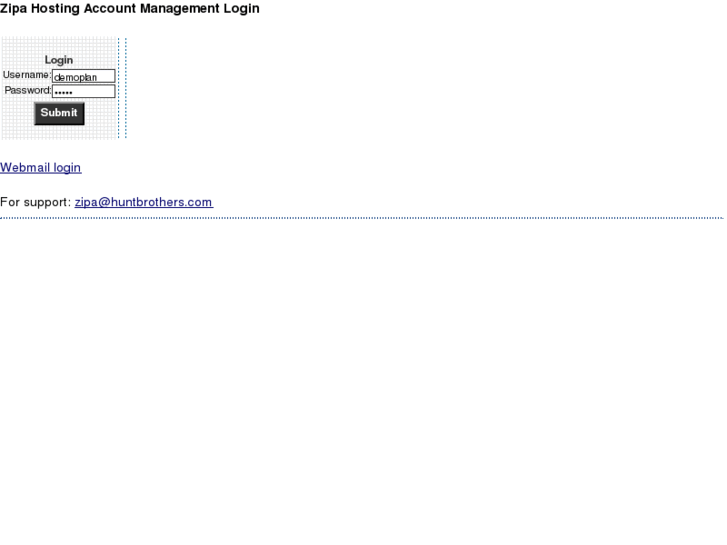Email support at zipa@huntbrothers.com

(x=144, y=202)
